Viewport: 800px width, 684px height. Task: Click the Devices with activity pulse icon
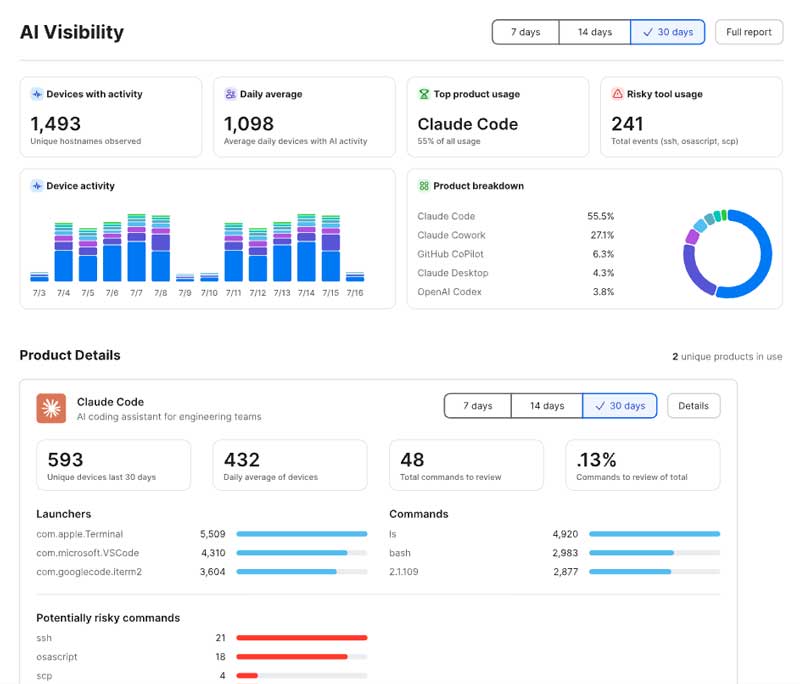click(37, 94)
